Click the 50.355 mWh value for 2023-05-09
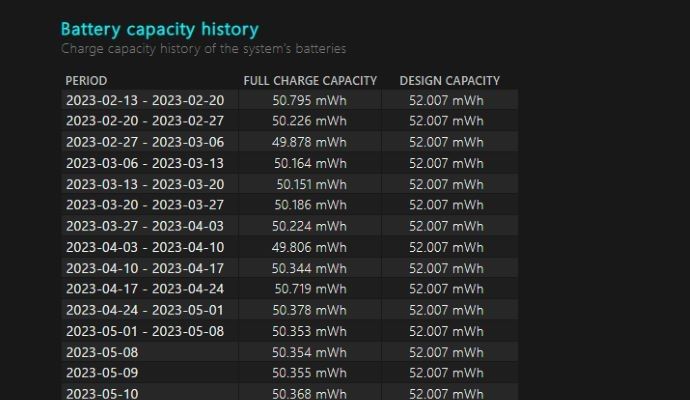 [x=309, y=373]
